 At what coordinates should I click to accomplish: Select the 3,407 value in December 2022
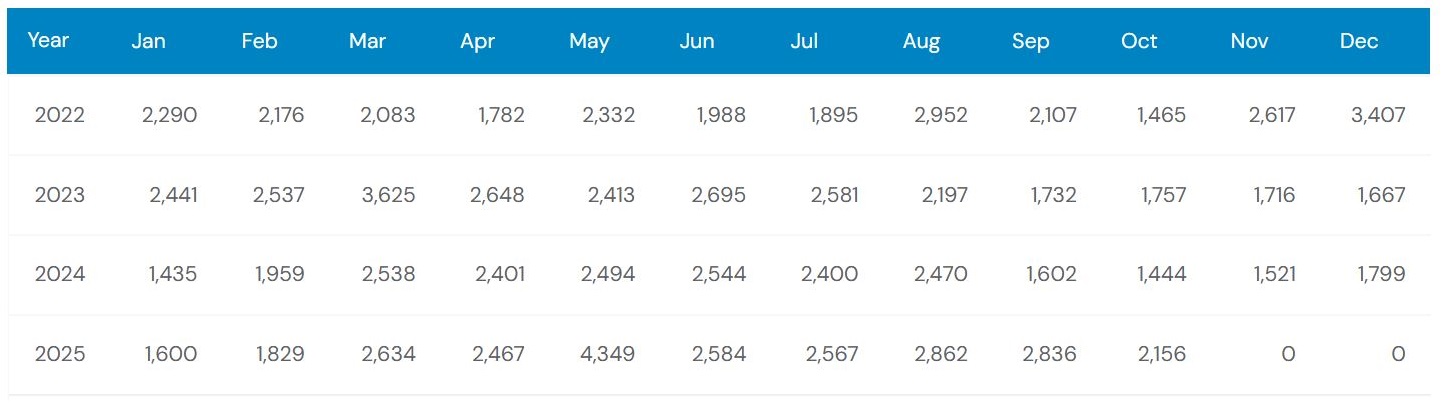[x=1378, y=115]
